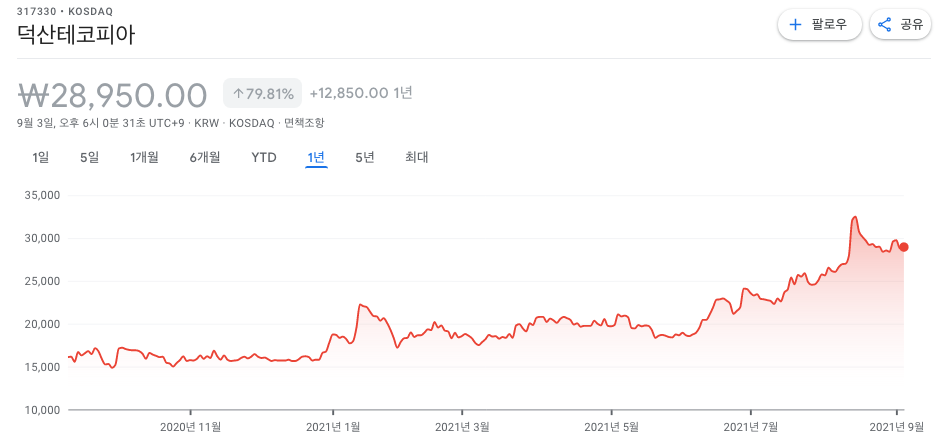Switch chart range to 5일
Screen dimensions: 937x446
coord(89,158)
